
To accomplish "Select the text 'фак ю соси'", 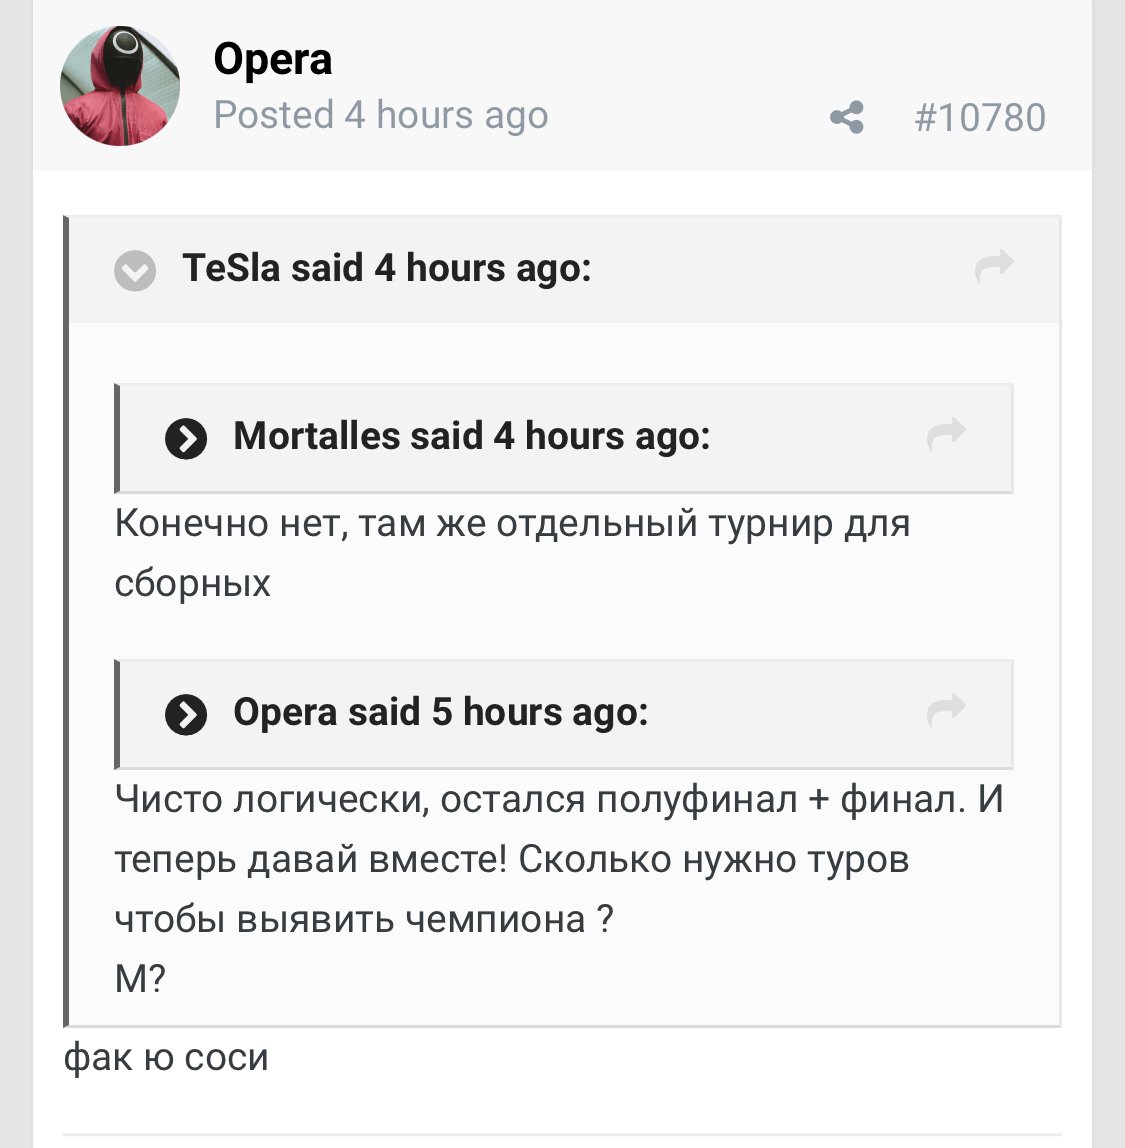I will [x=166, y=1057].
